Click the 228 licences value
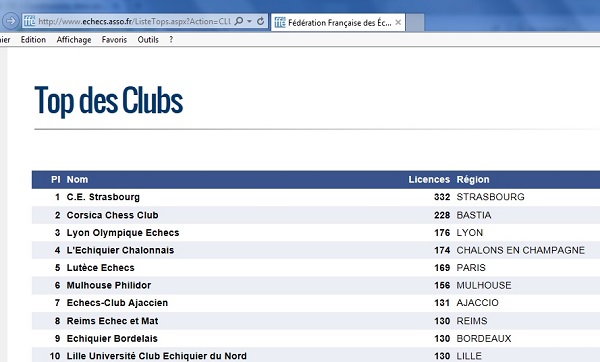600x362 pixels. pyautogui.click(x=442, y=215)
